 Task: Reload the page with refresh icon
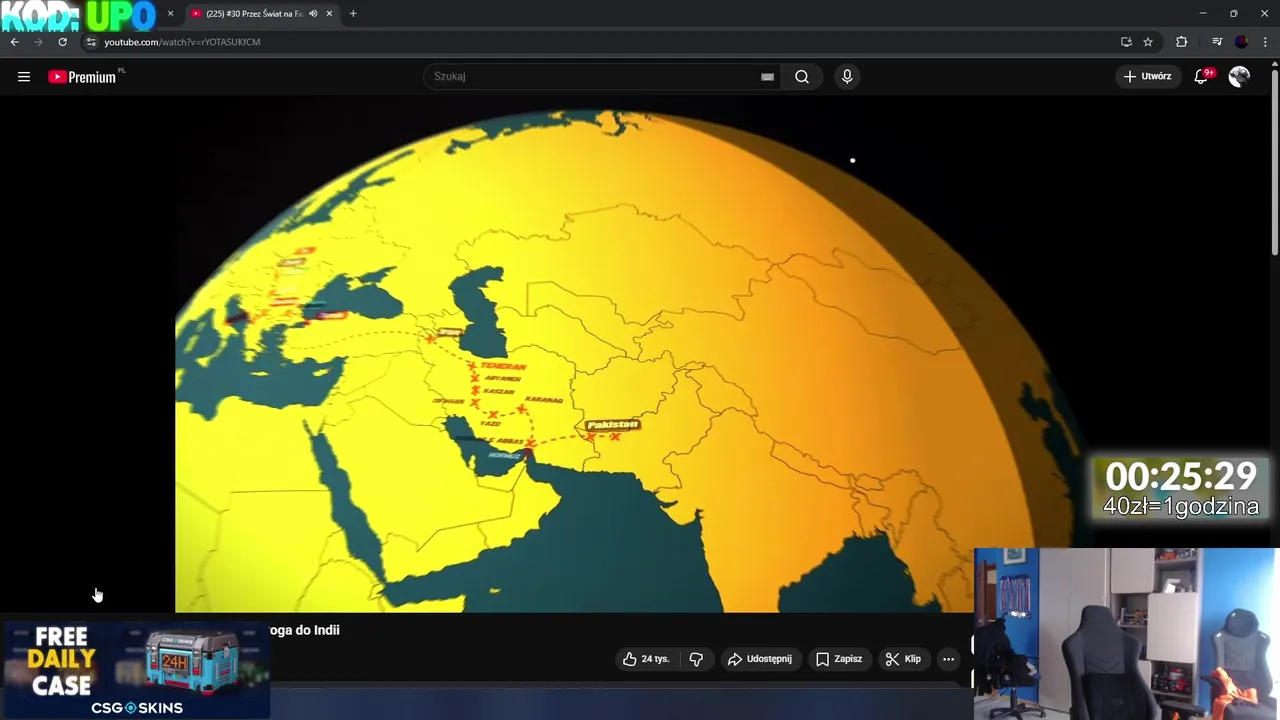[62, 42]
